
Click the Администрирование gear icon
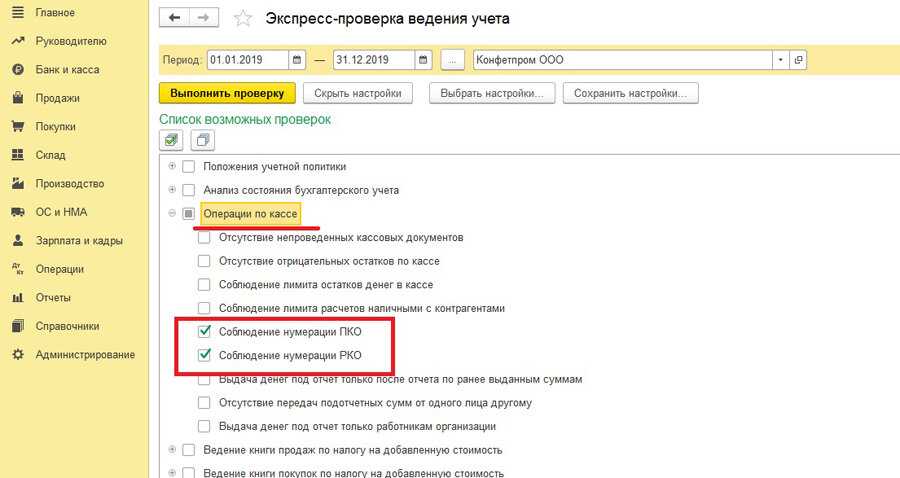click(x=18, y=354)
